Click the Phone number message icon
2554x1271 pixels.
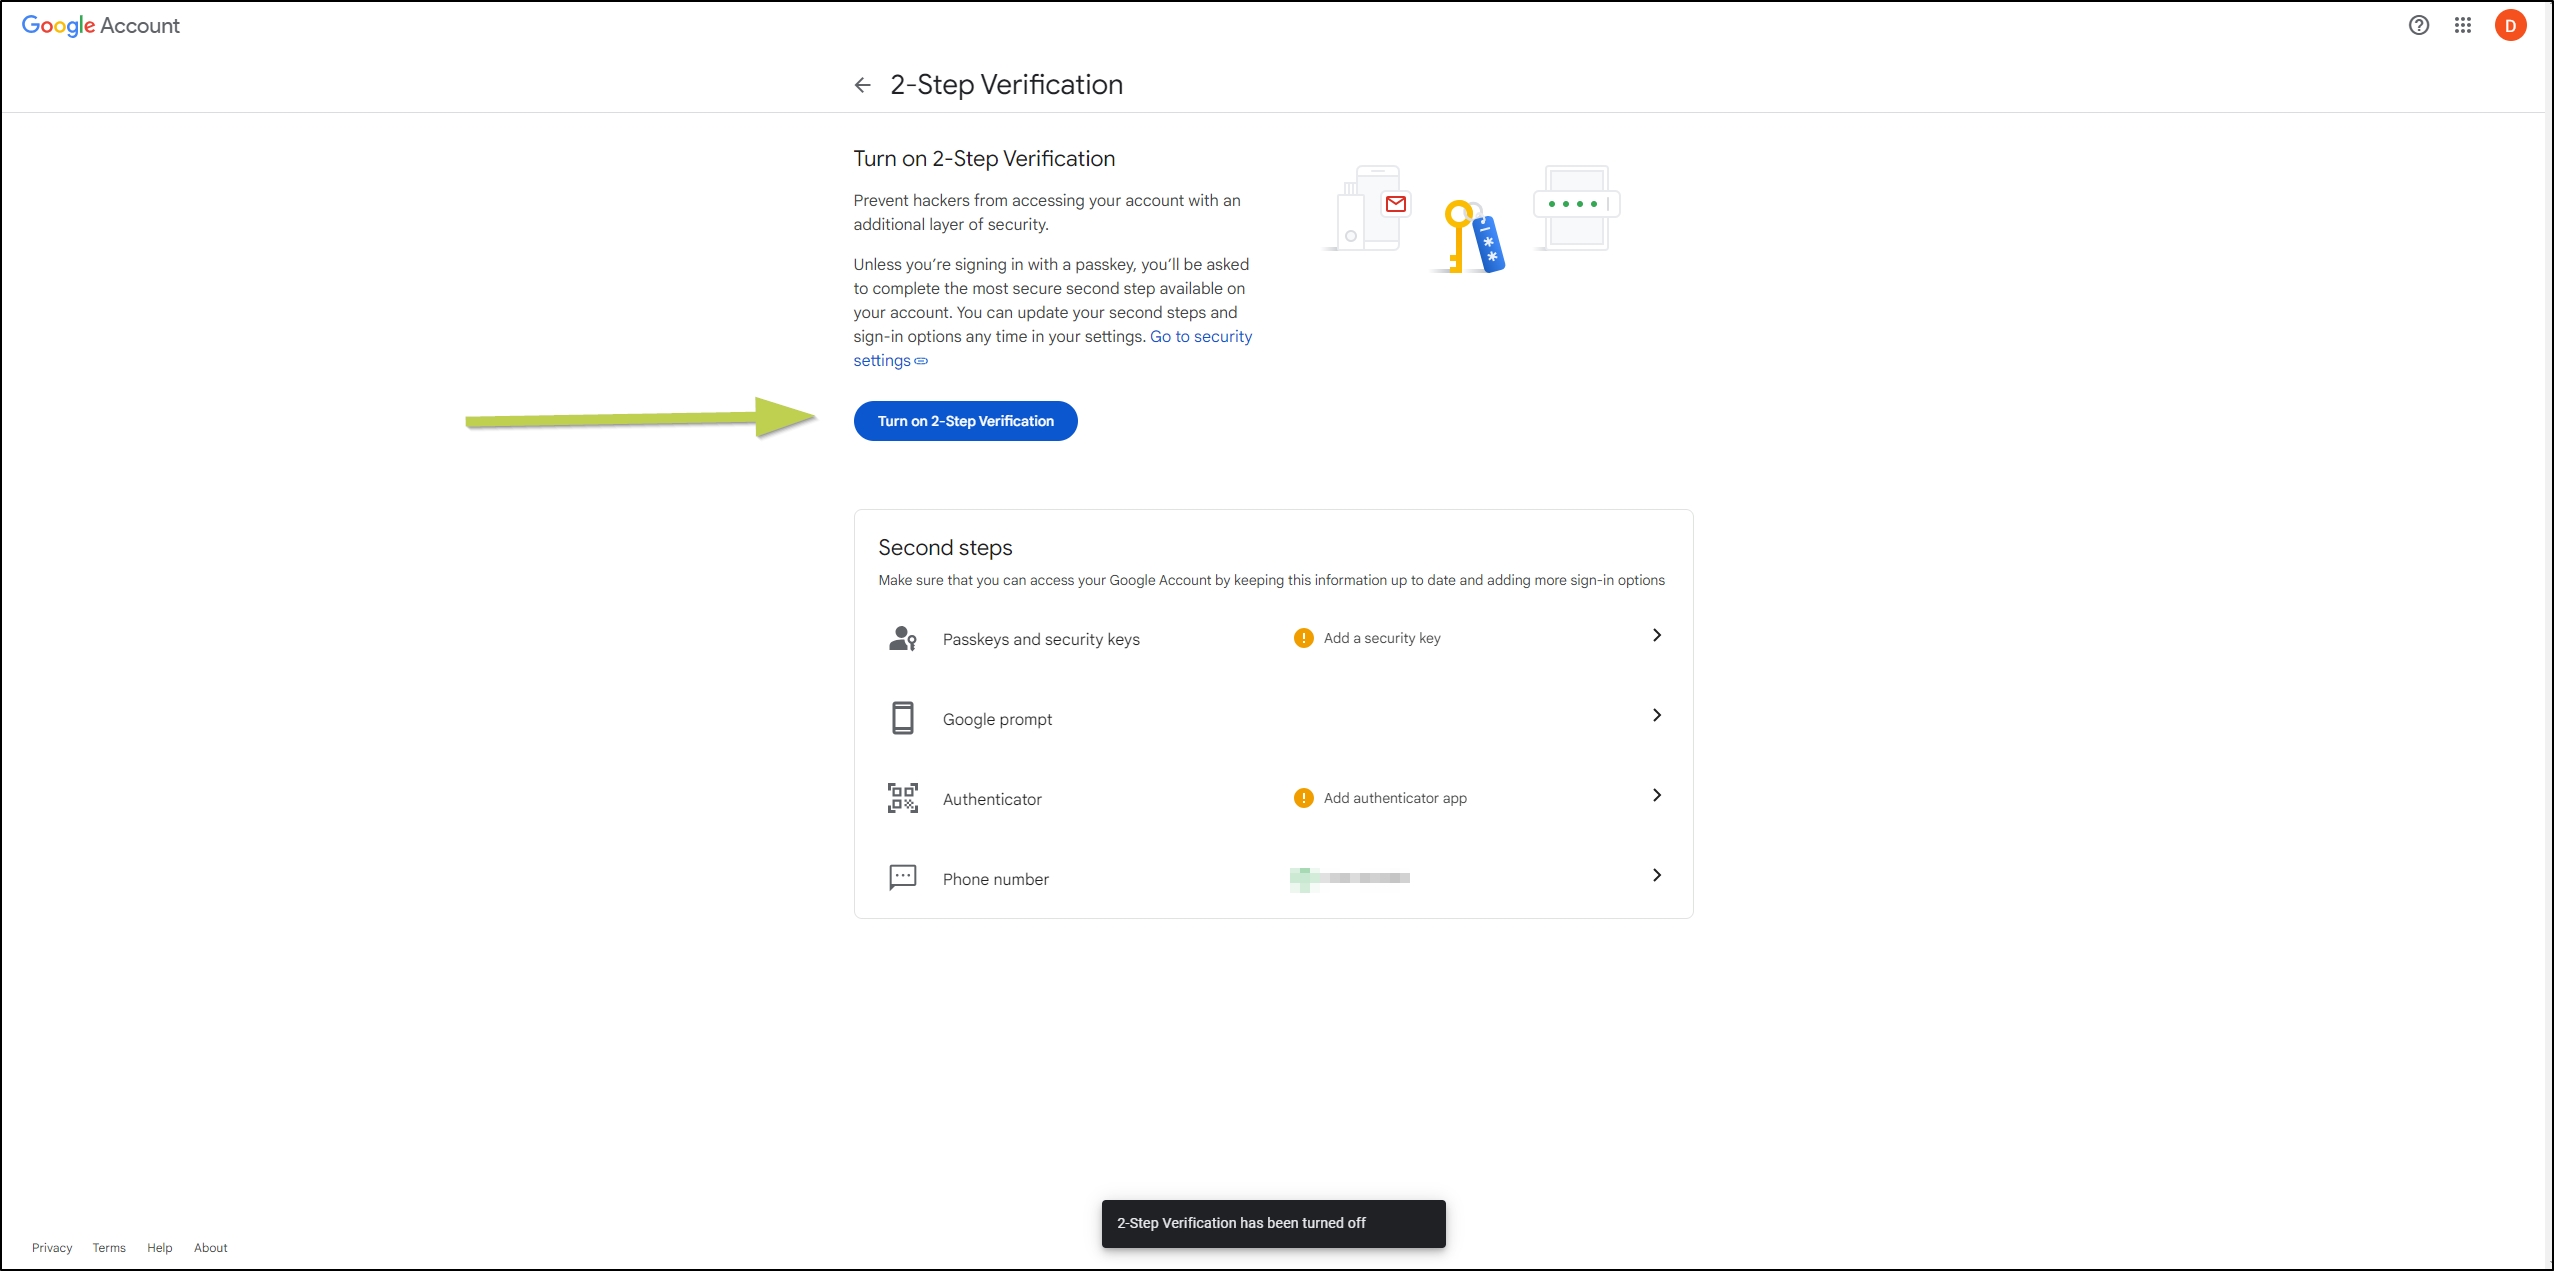point(902,877)
